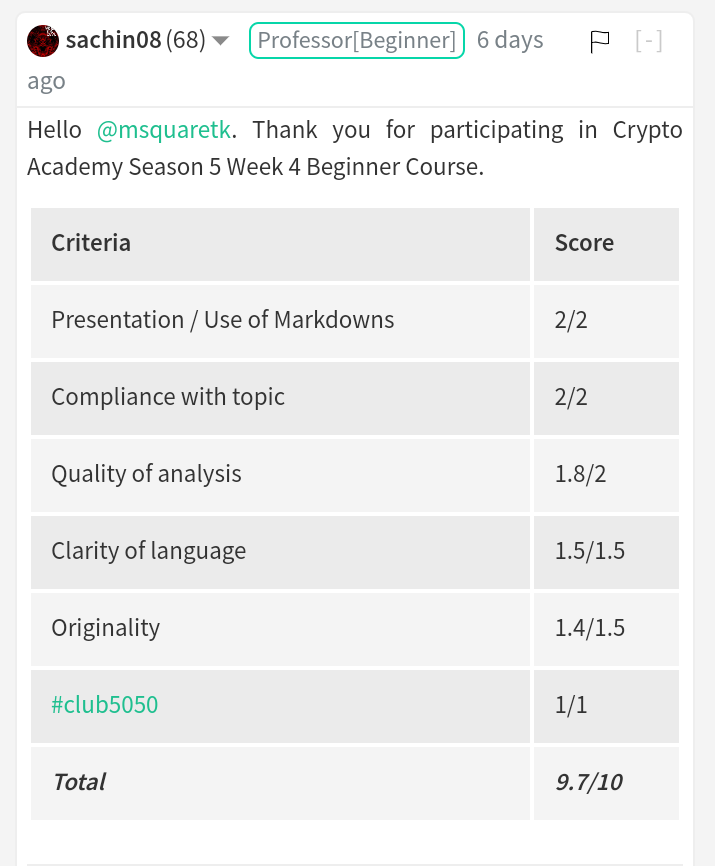The height and width of the screenshot is (866, 715).
Task: Open the sachin08 username link
Action: (111, 41)
